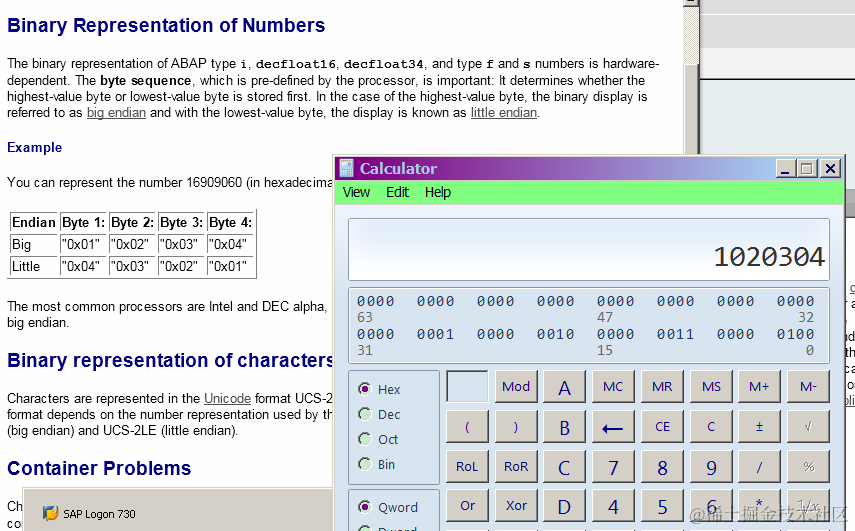Click the Calculator title bar icon

click(x=346, y=168)
